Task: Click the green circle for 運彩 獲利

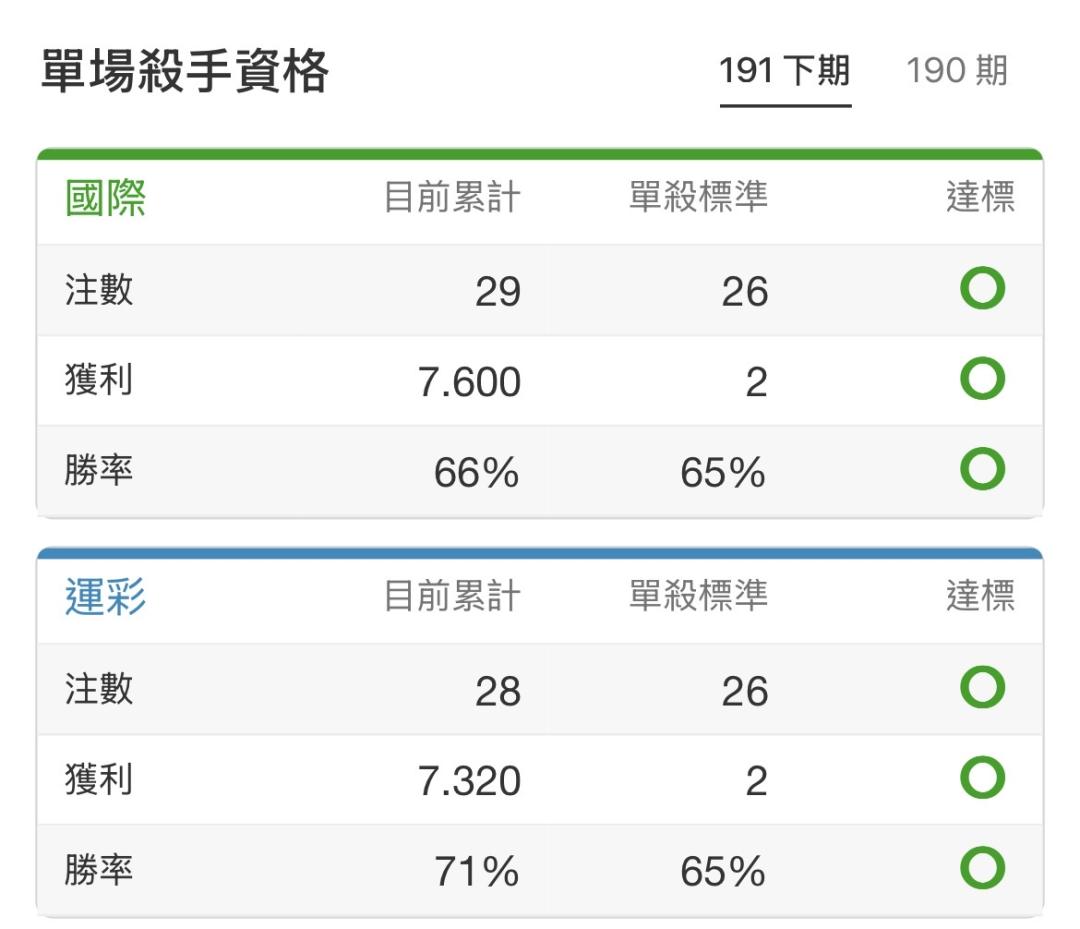Action: [x=982, y=777]
